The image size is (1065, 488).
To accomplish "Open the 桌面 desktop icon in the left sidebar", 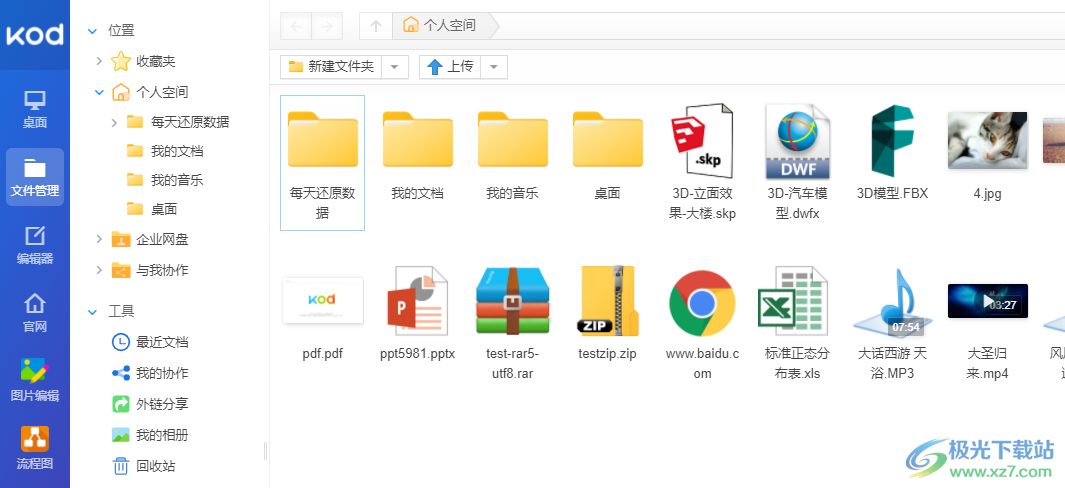I will [x=35, y=109].
